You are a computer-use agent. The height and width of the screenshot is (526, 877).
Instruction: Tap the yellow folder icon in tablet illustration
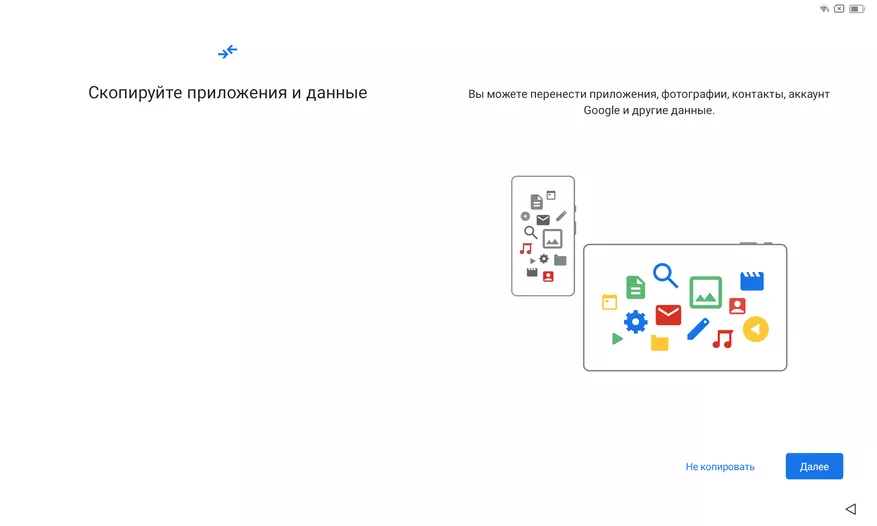tap(659, 342)
